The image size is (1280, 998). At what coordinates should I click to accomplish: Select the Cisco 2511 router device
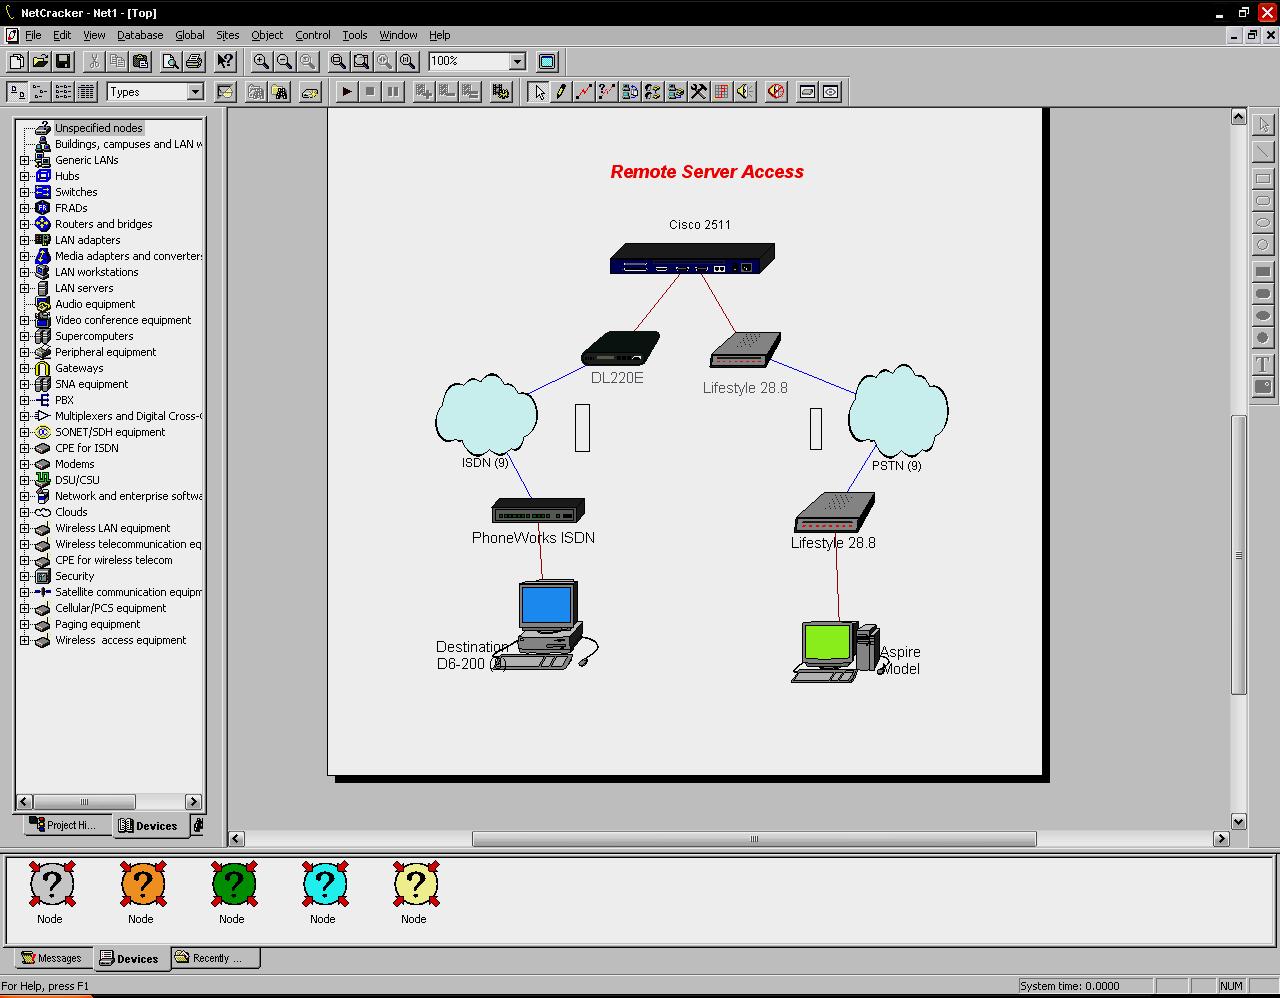coord(692,259)
